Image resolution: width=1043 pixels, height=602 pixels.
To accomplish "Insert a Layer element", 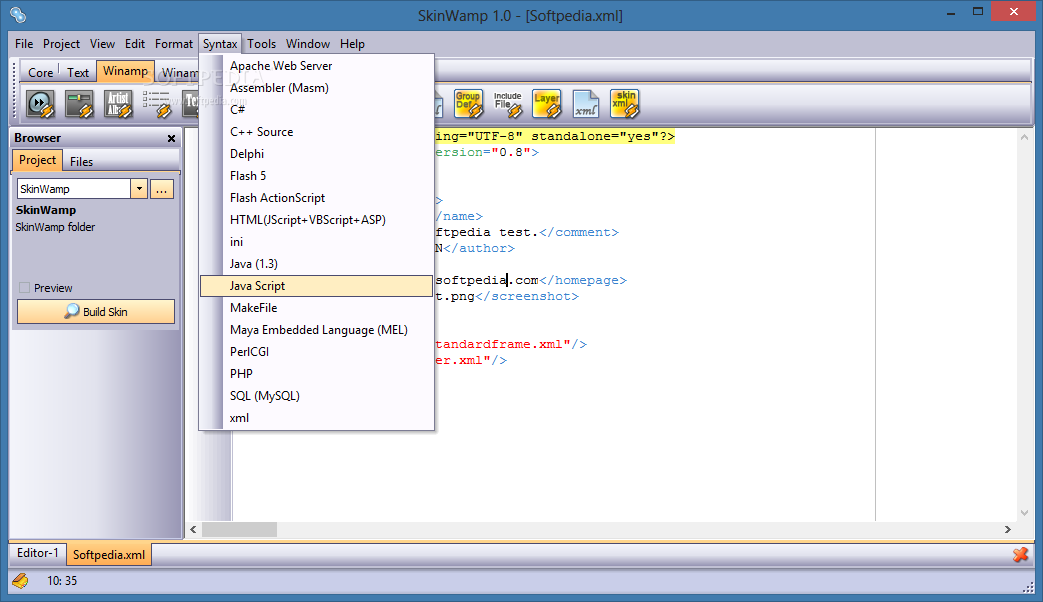I will click(x=547, y=104).
